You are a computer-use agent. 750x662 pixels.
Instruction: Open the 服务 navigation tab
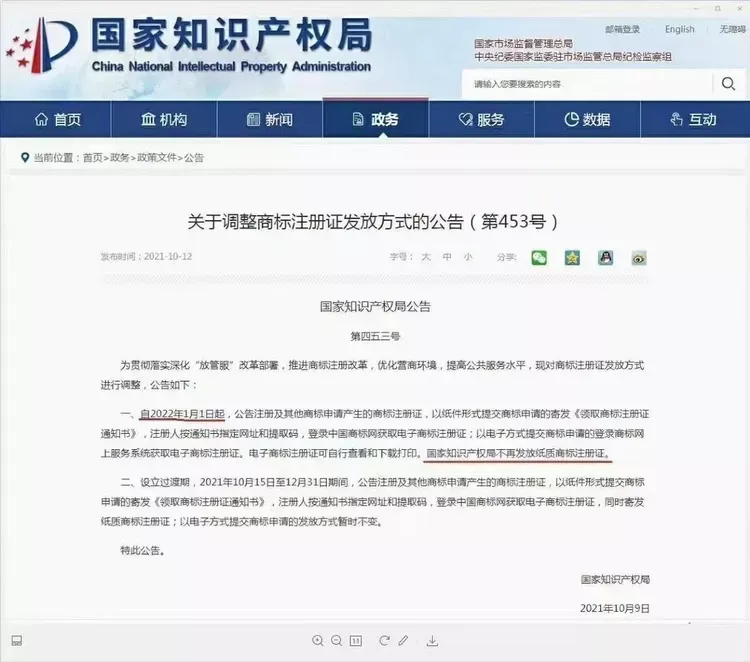pyautogui.click(x=481, y=119)
